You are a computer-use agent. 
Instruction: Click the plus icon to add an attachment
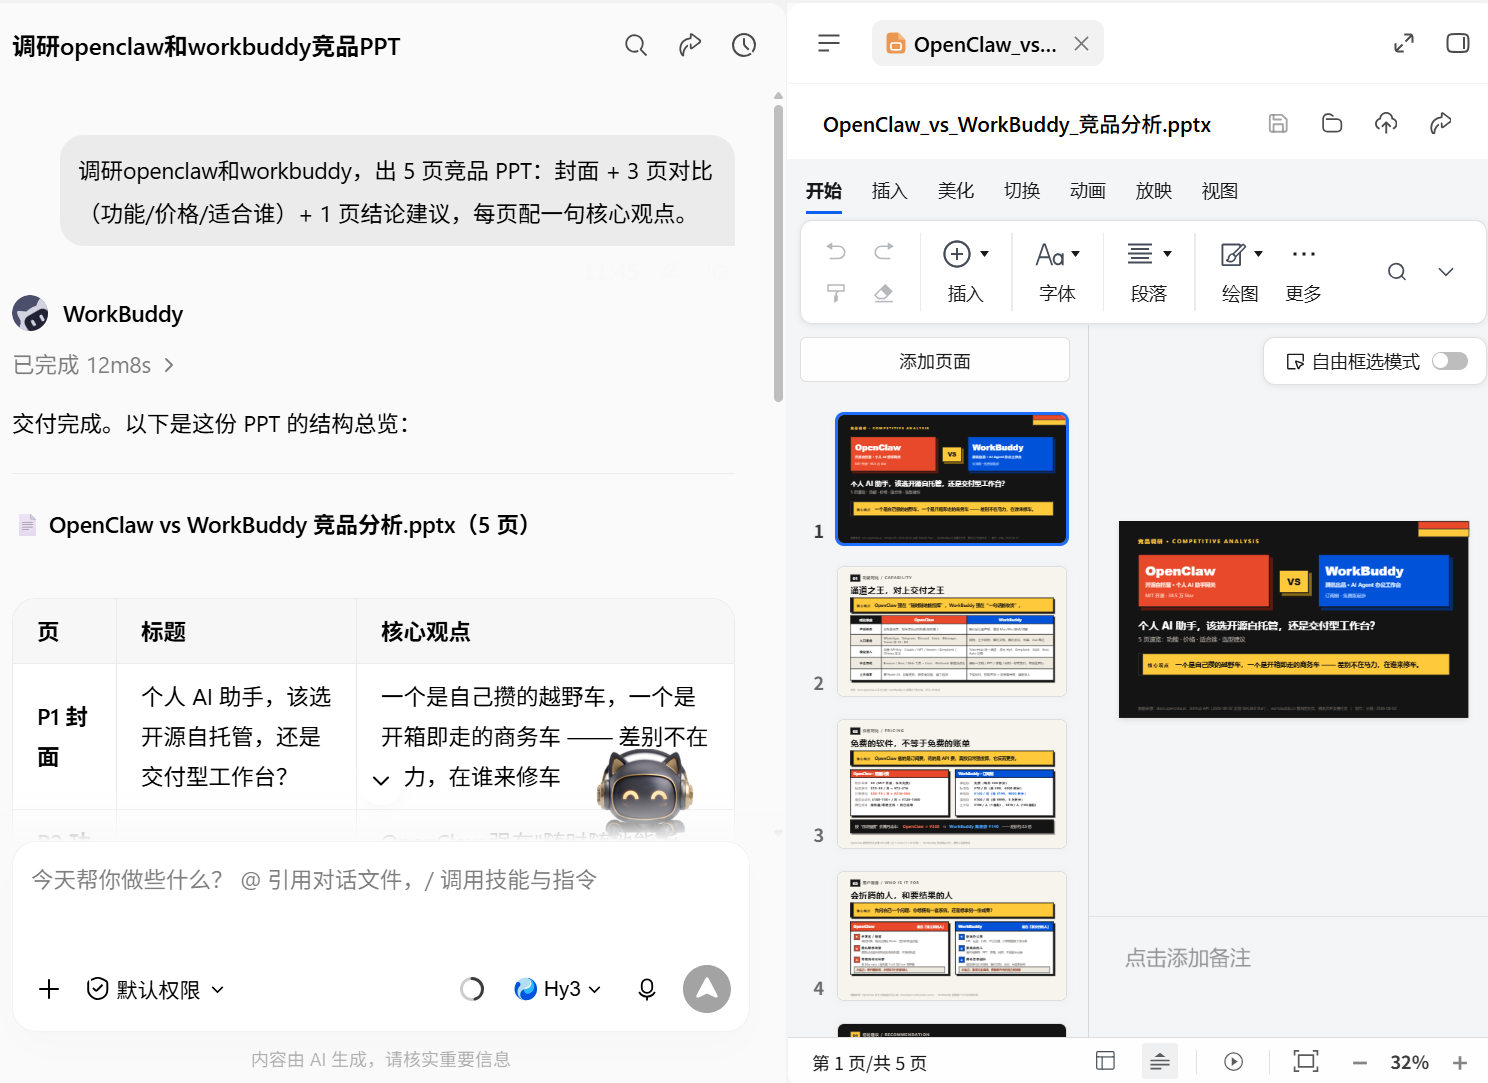pos(49,989)
